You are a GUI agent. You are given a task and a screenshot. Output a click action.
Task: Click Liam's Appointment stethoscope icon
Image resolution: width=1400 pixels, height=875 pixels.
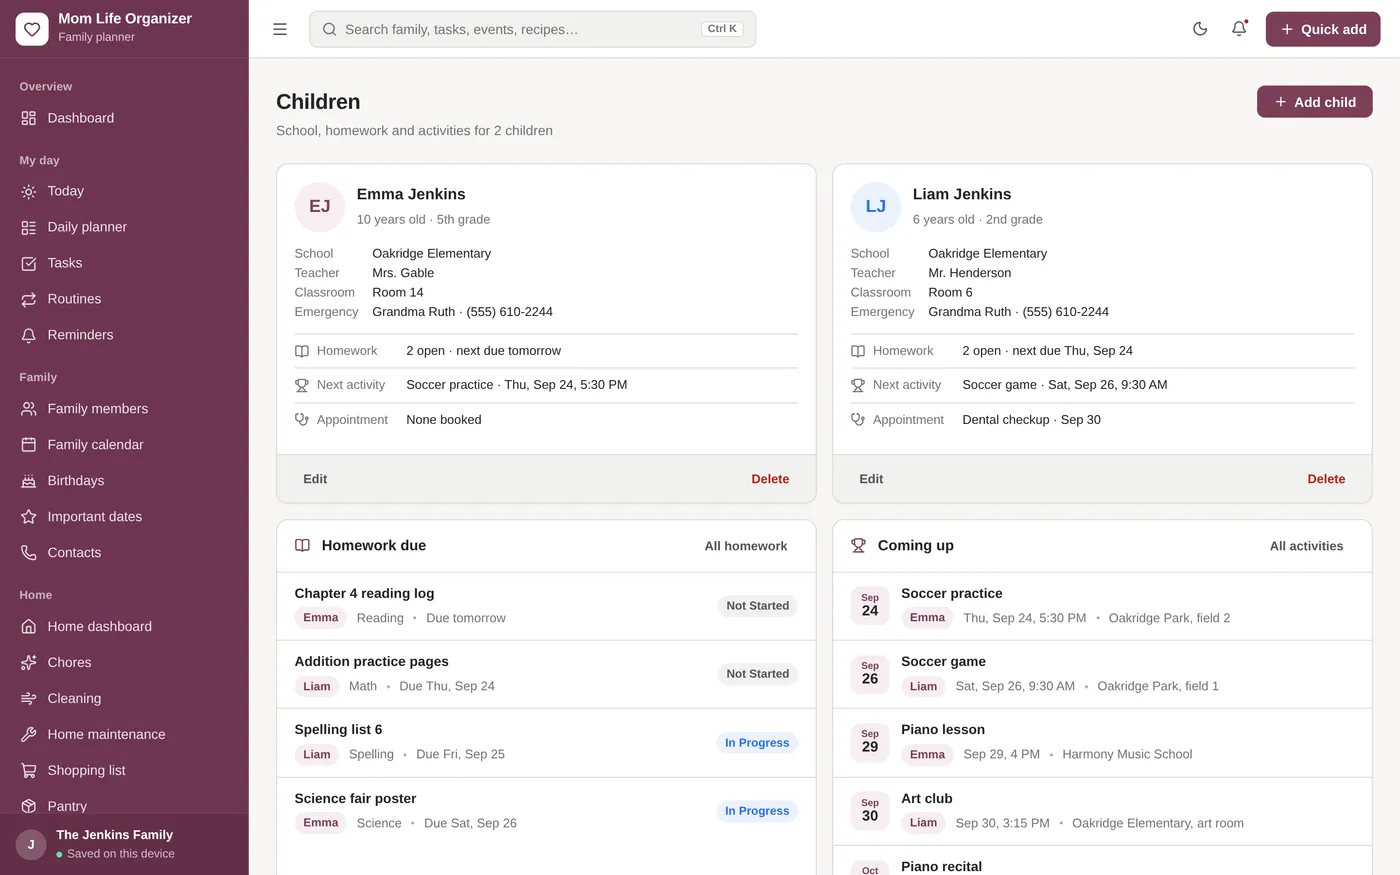click(x=858, y=420)
